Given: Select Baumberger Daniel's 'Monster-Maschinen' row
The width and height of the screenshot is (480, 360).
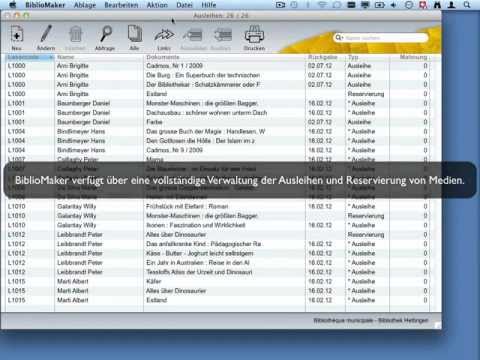Looking at the screenshot, I should pos(218,103).
